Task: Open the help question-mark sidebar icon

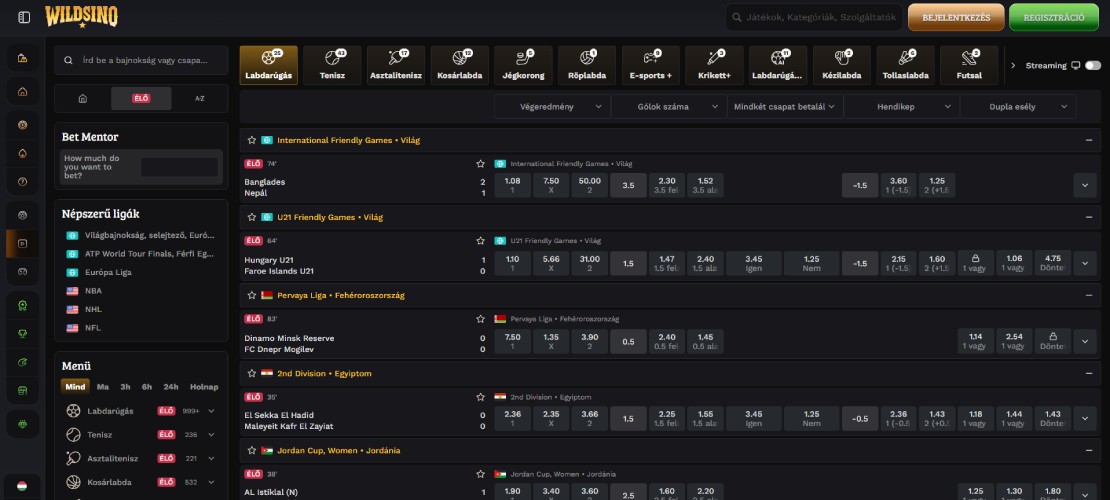Action: (23, 182)
